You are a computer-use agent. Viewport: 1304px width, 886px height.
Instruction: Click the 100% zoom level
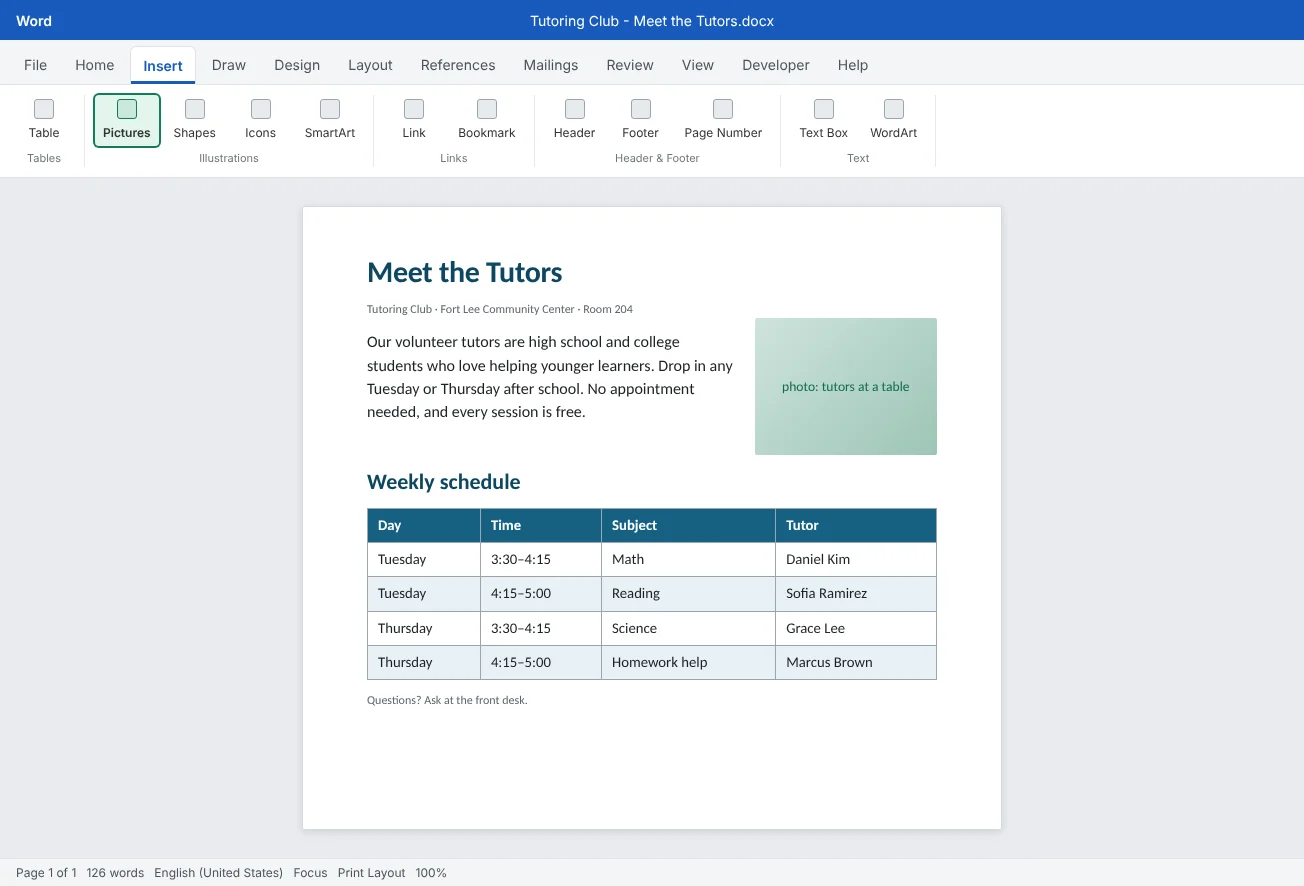[431, 873]
